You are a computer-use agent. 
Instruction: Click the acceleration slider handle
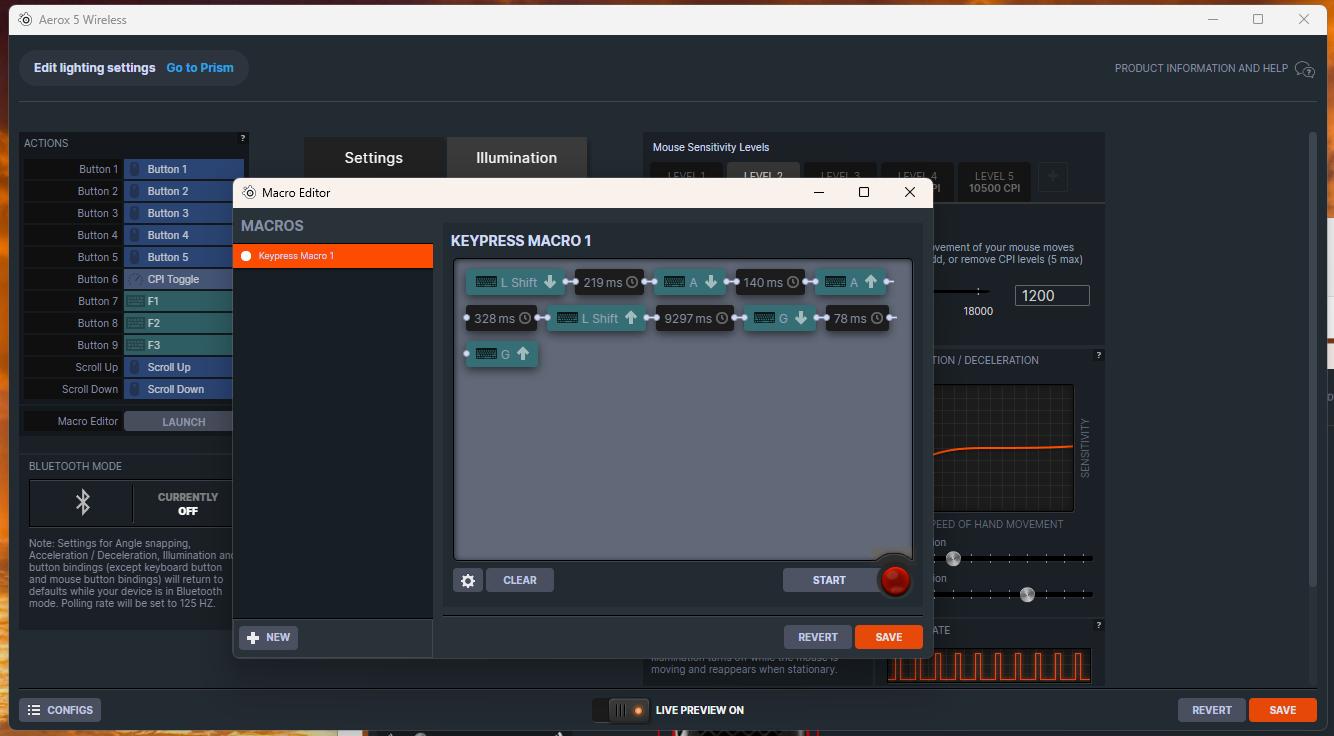(953, 558)
